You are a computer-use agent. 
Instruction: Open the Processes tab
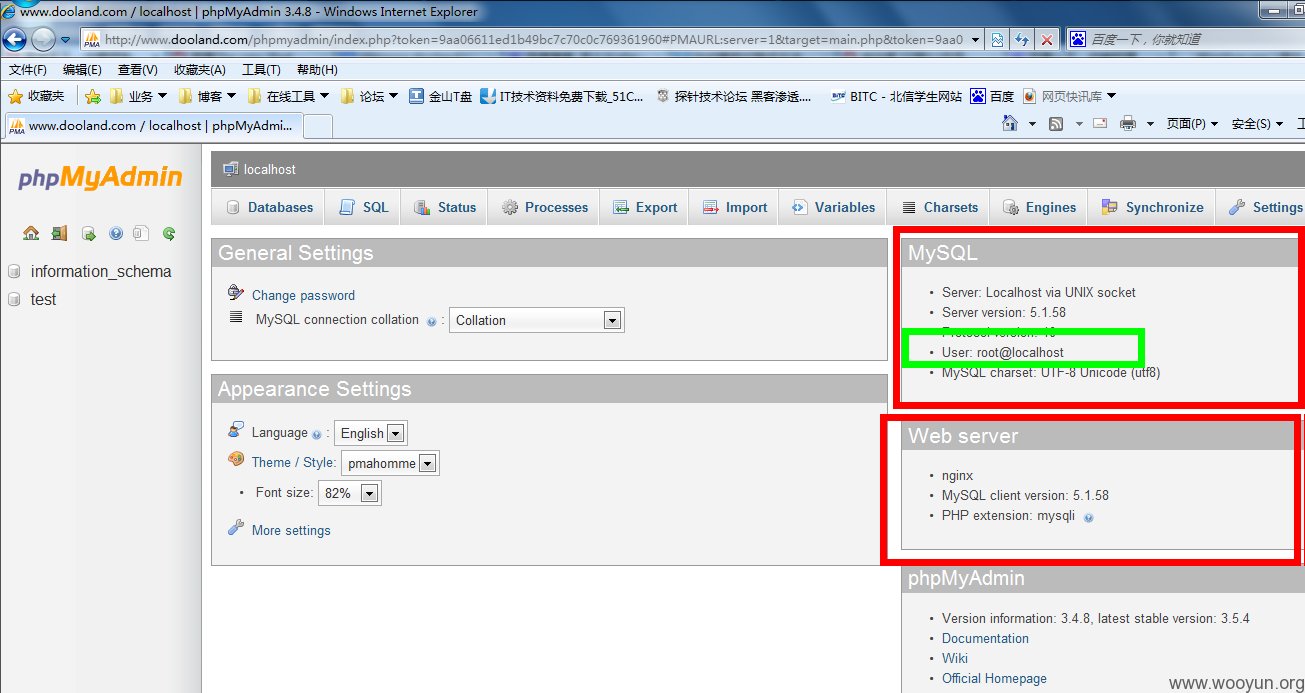[x=544, y=207]
